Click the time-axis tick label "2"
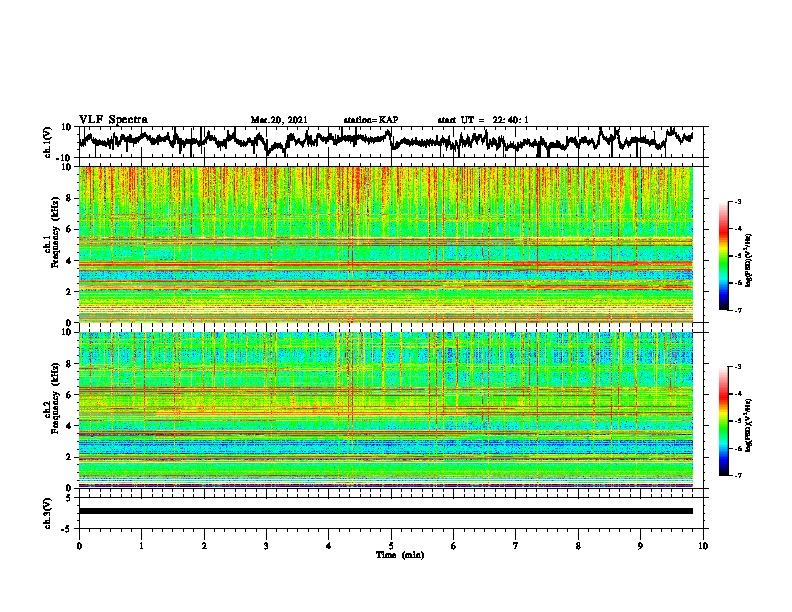Screen dimensions: 792x612 click(x=204, y=546)
